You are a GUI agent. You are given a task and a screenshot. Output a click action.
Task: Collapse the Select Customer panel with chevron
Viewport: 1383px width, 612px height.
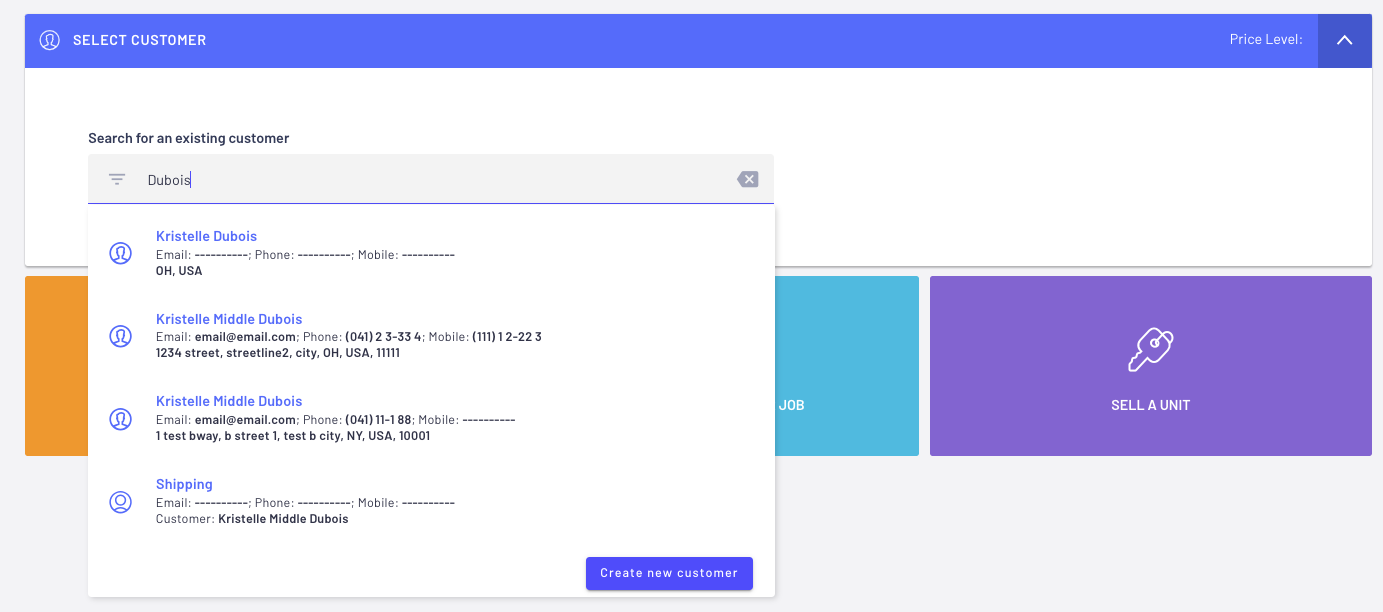1344,41
